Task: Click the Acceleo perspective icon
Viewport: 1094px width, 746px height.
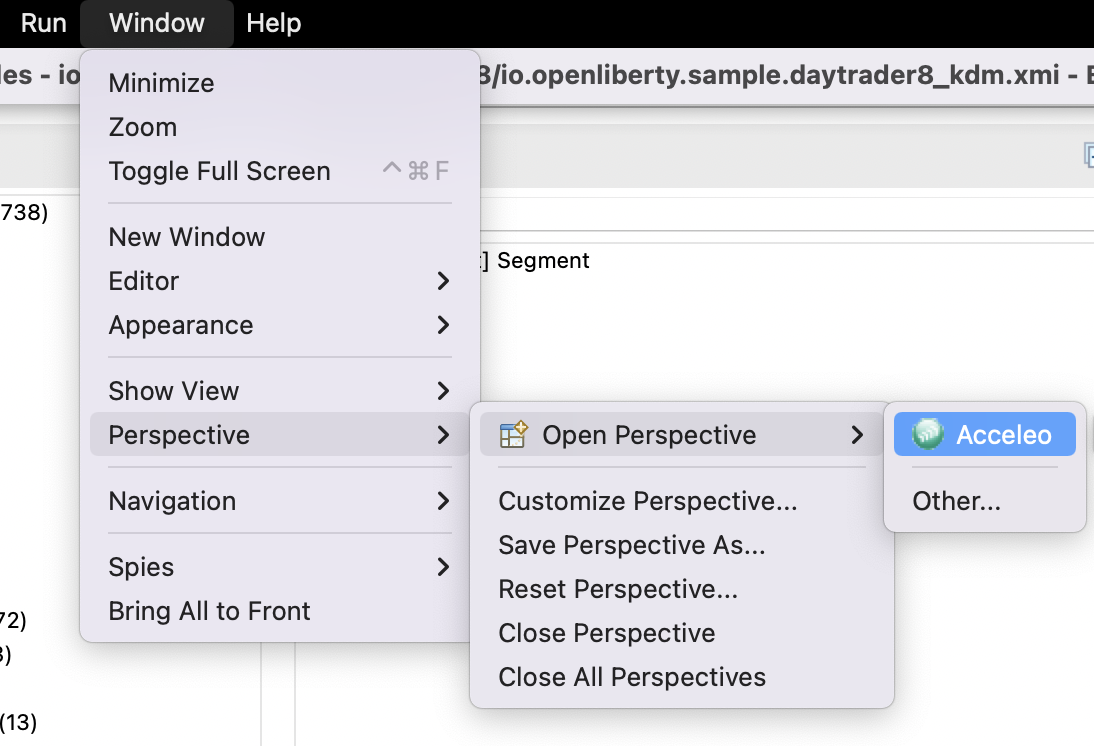Action: coord(927,435)
